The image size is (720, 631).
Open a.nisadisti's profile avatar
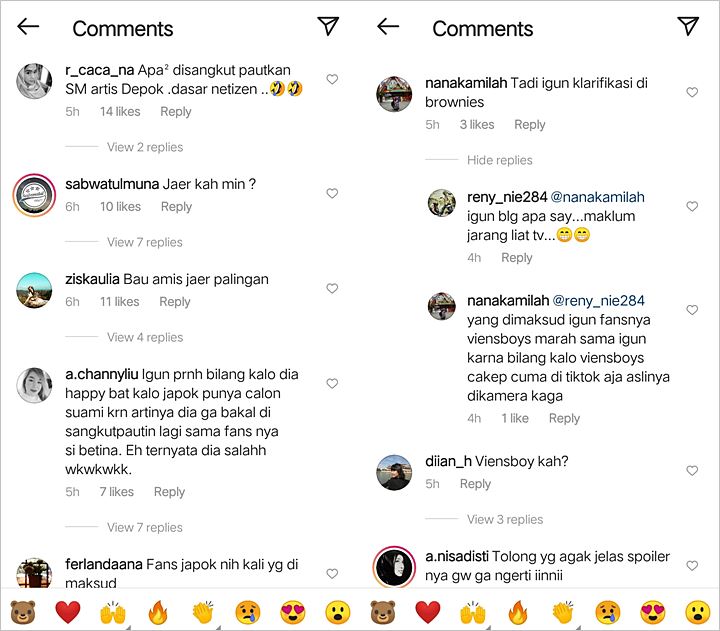point(394,567)
